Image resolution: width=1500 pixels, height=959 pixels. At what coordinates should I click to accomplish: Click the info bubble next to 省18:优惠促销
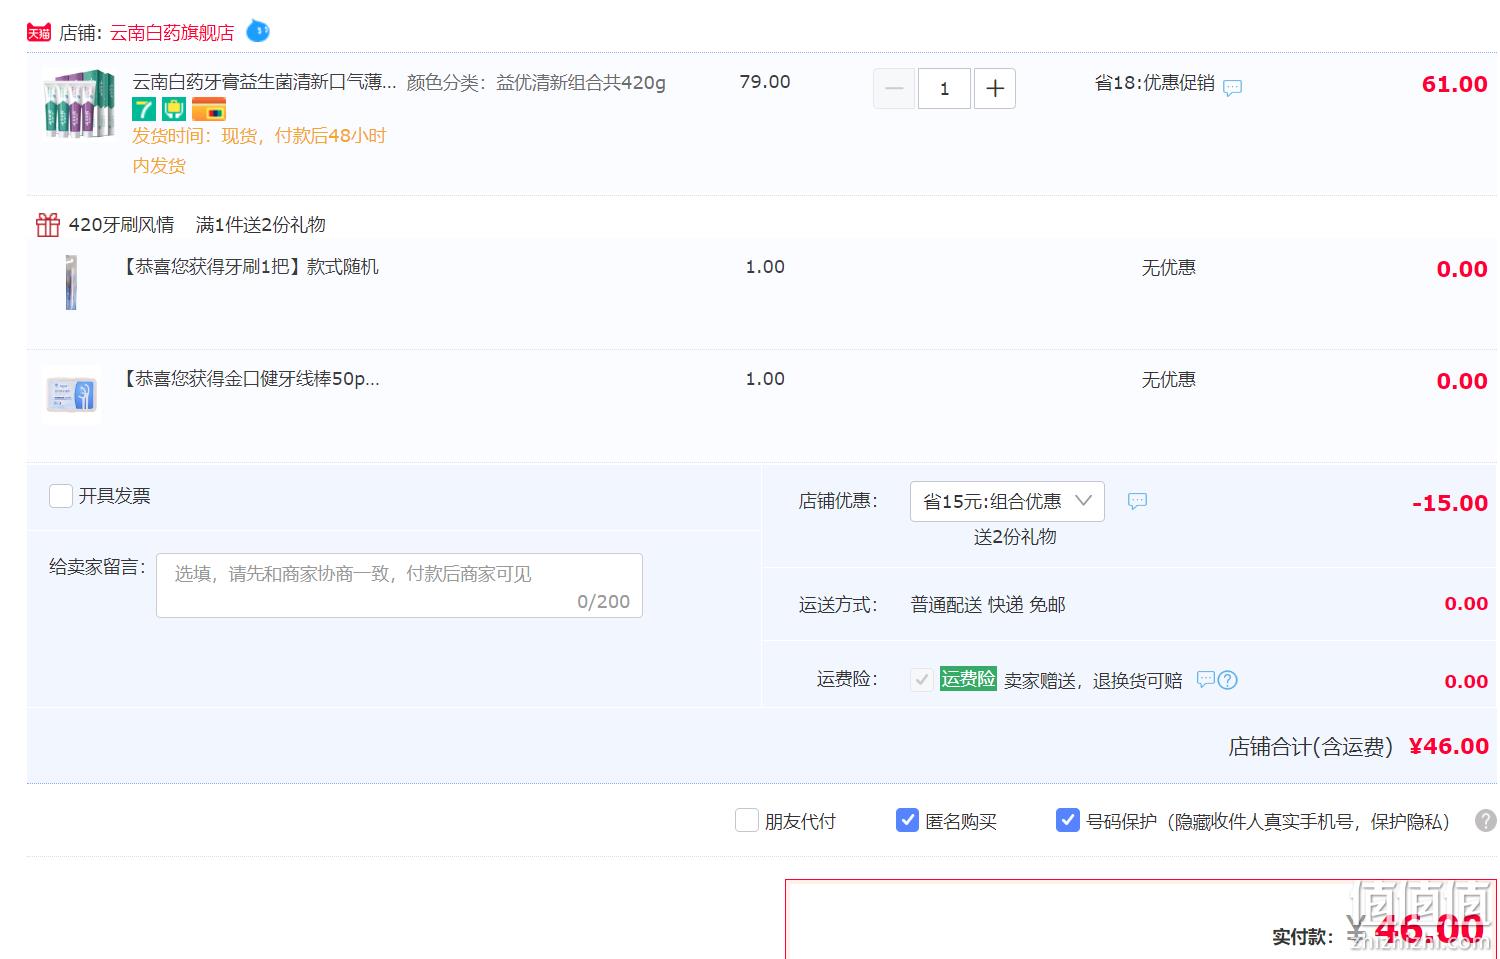1232,87
